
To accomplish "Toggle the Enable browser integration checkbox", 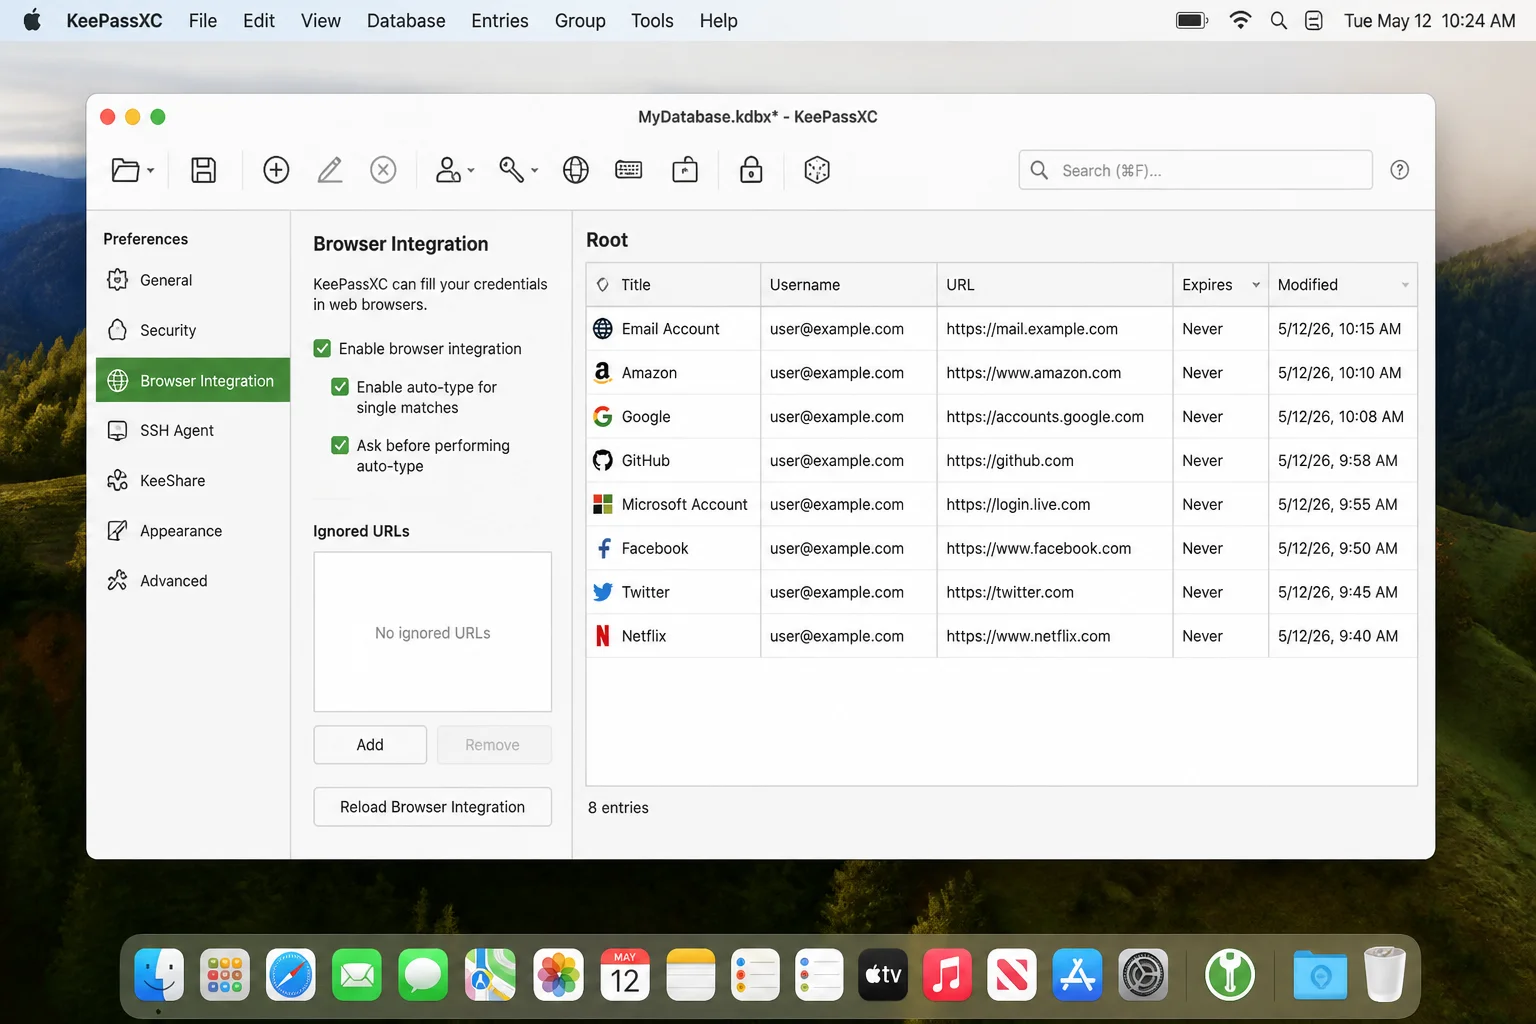I will tap(322, 349).
